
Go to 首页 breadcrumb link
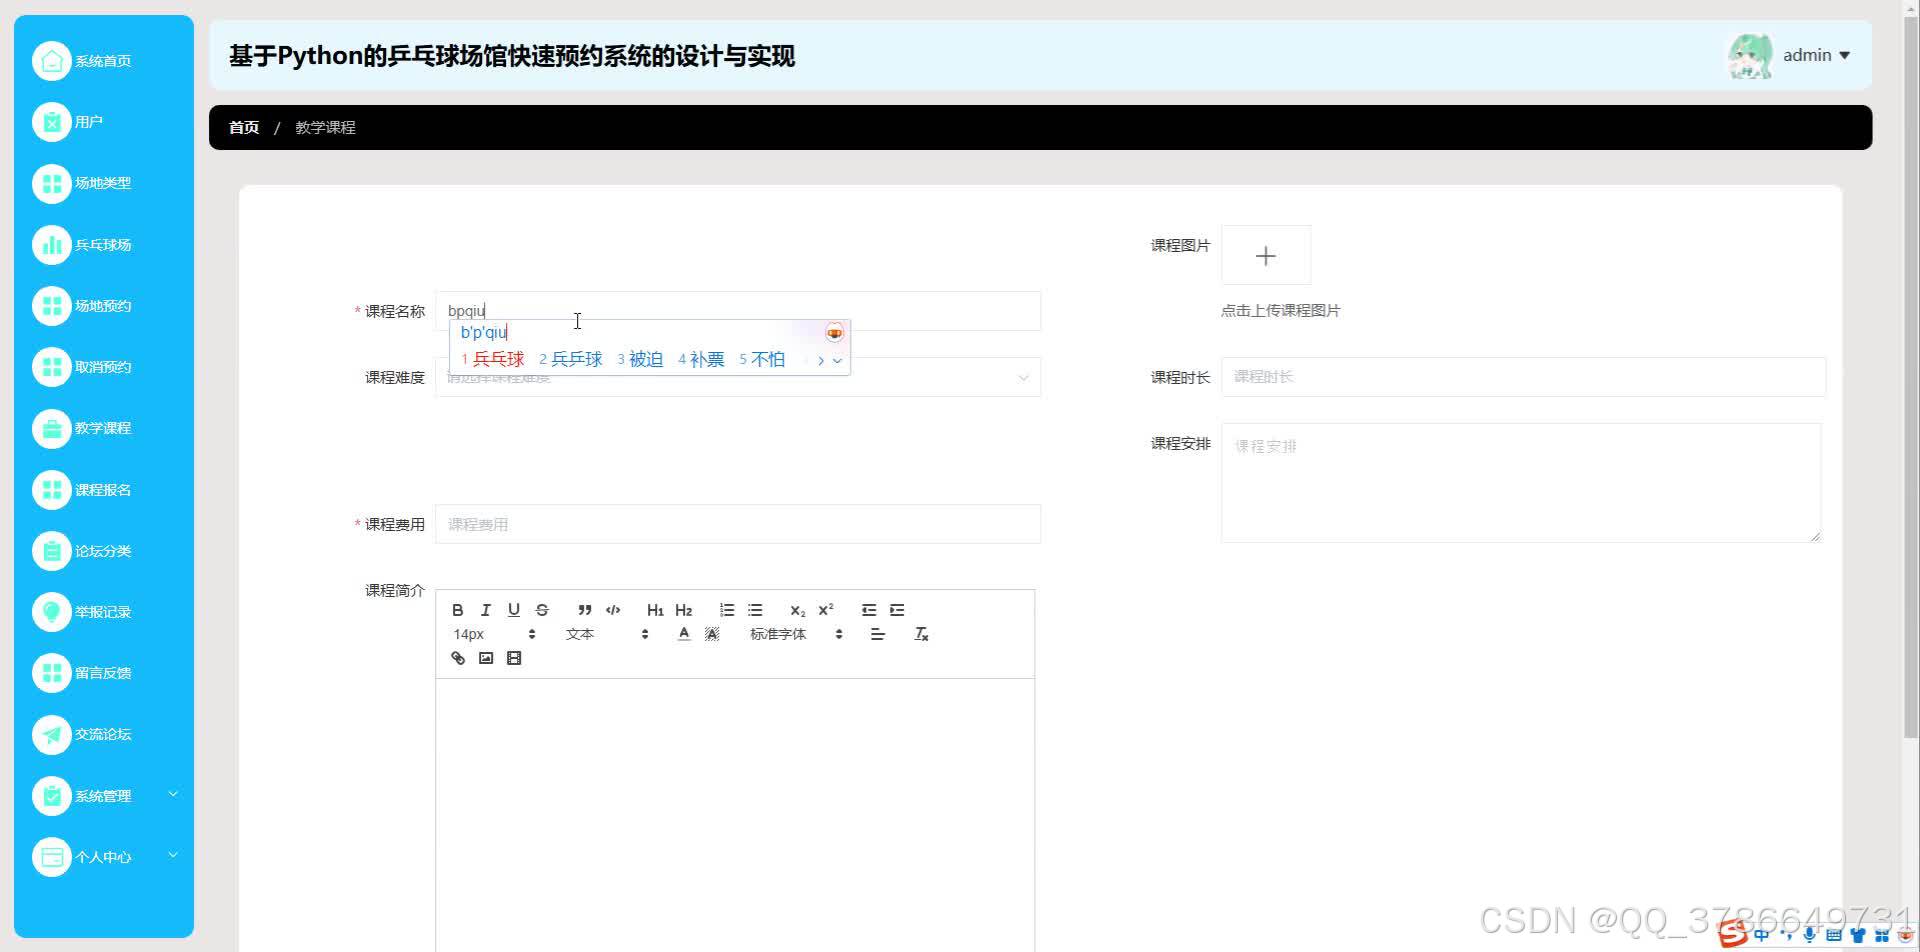[243, 127]
